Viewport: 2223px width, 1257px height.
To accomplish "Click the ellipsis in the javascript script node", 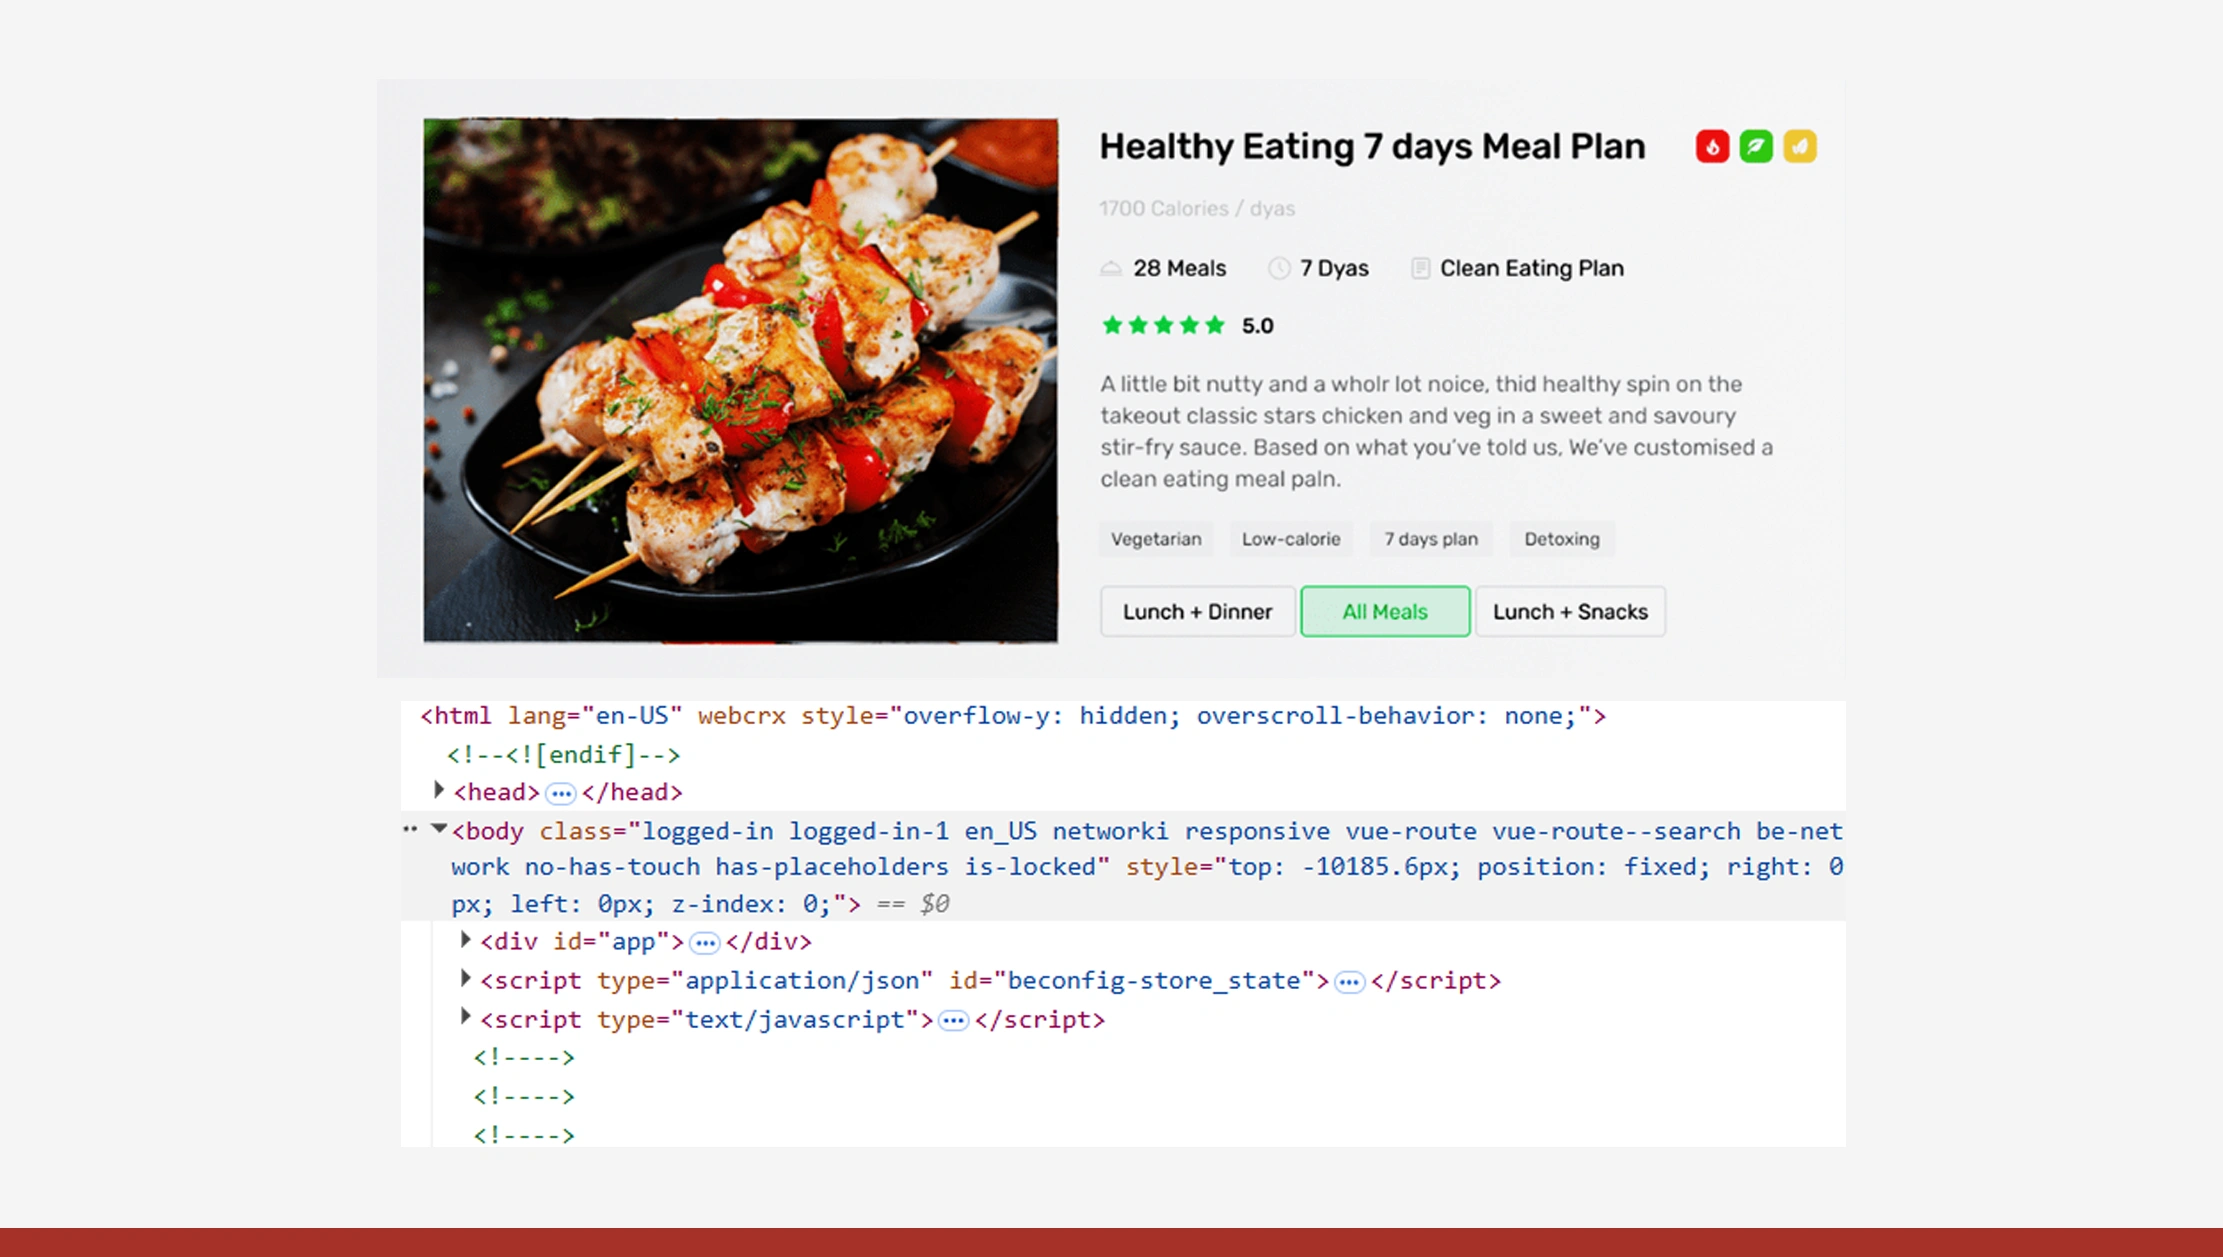I will point(952,1019).
